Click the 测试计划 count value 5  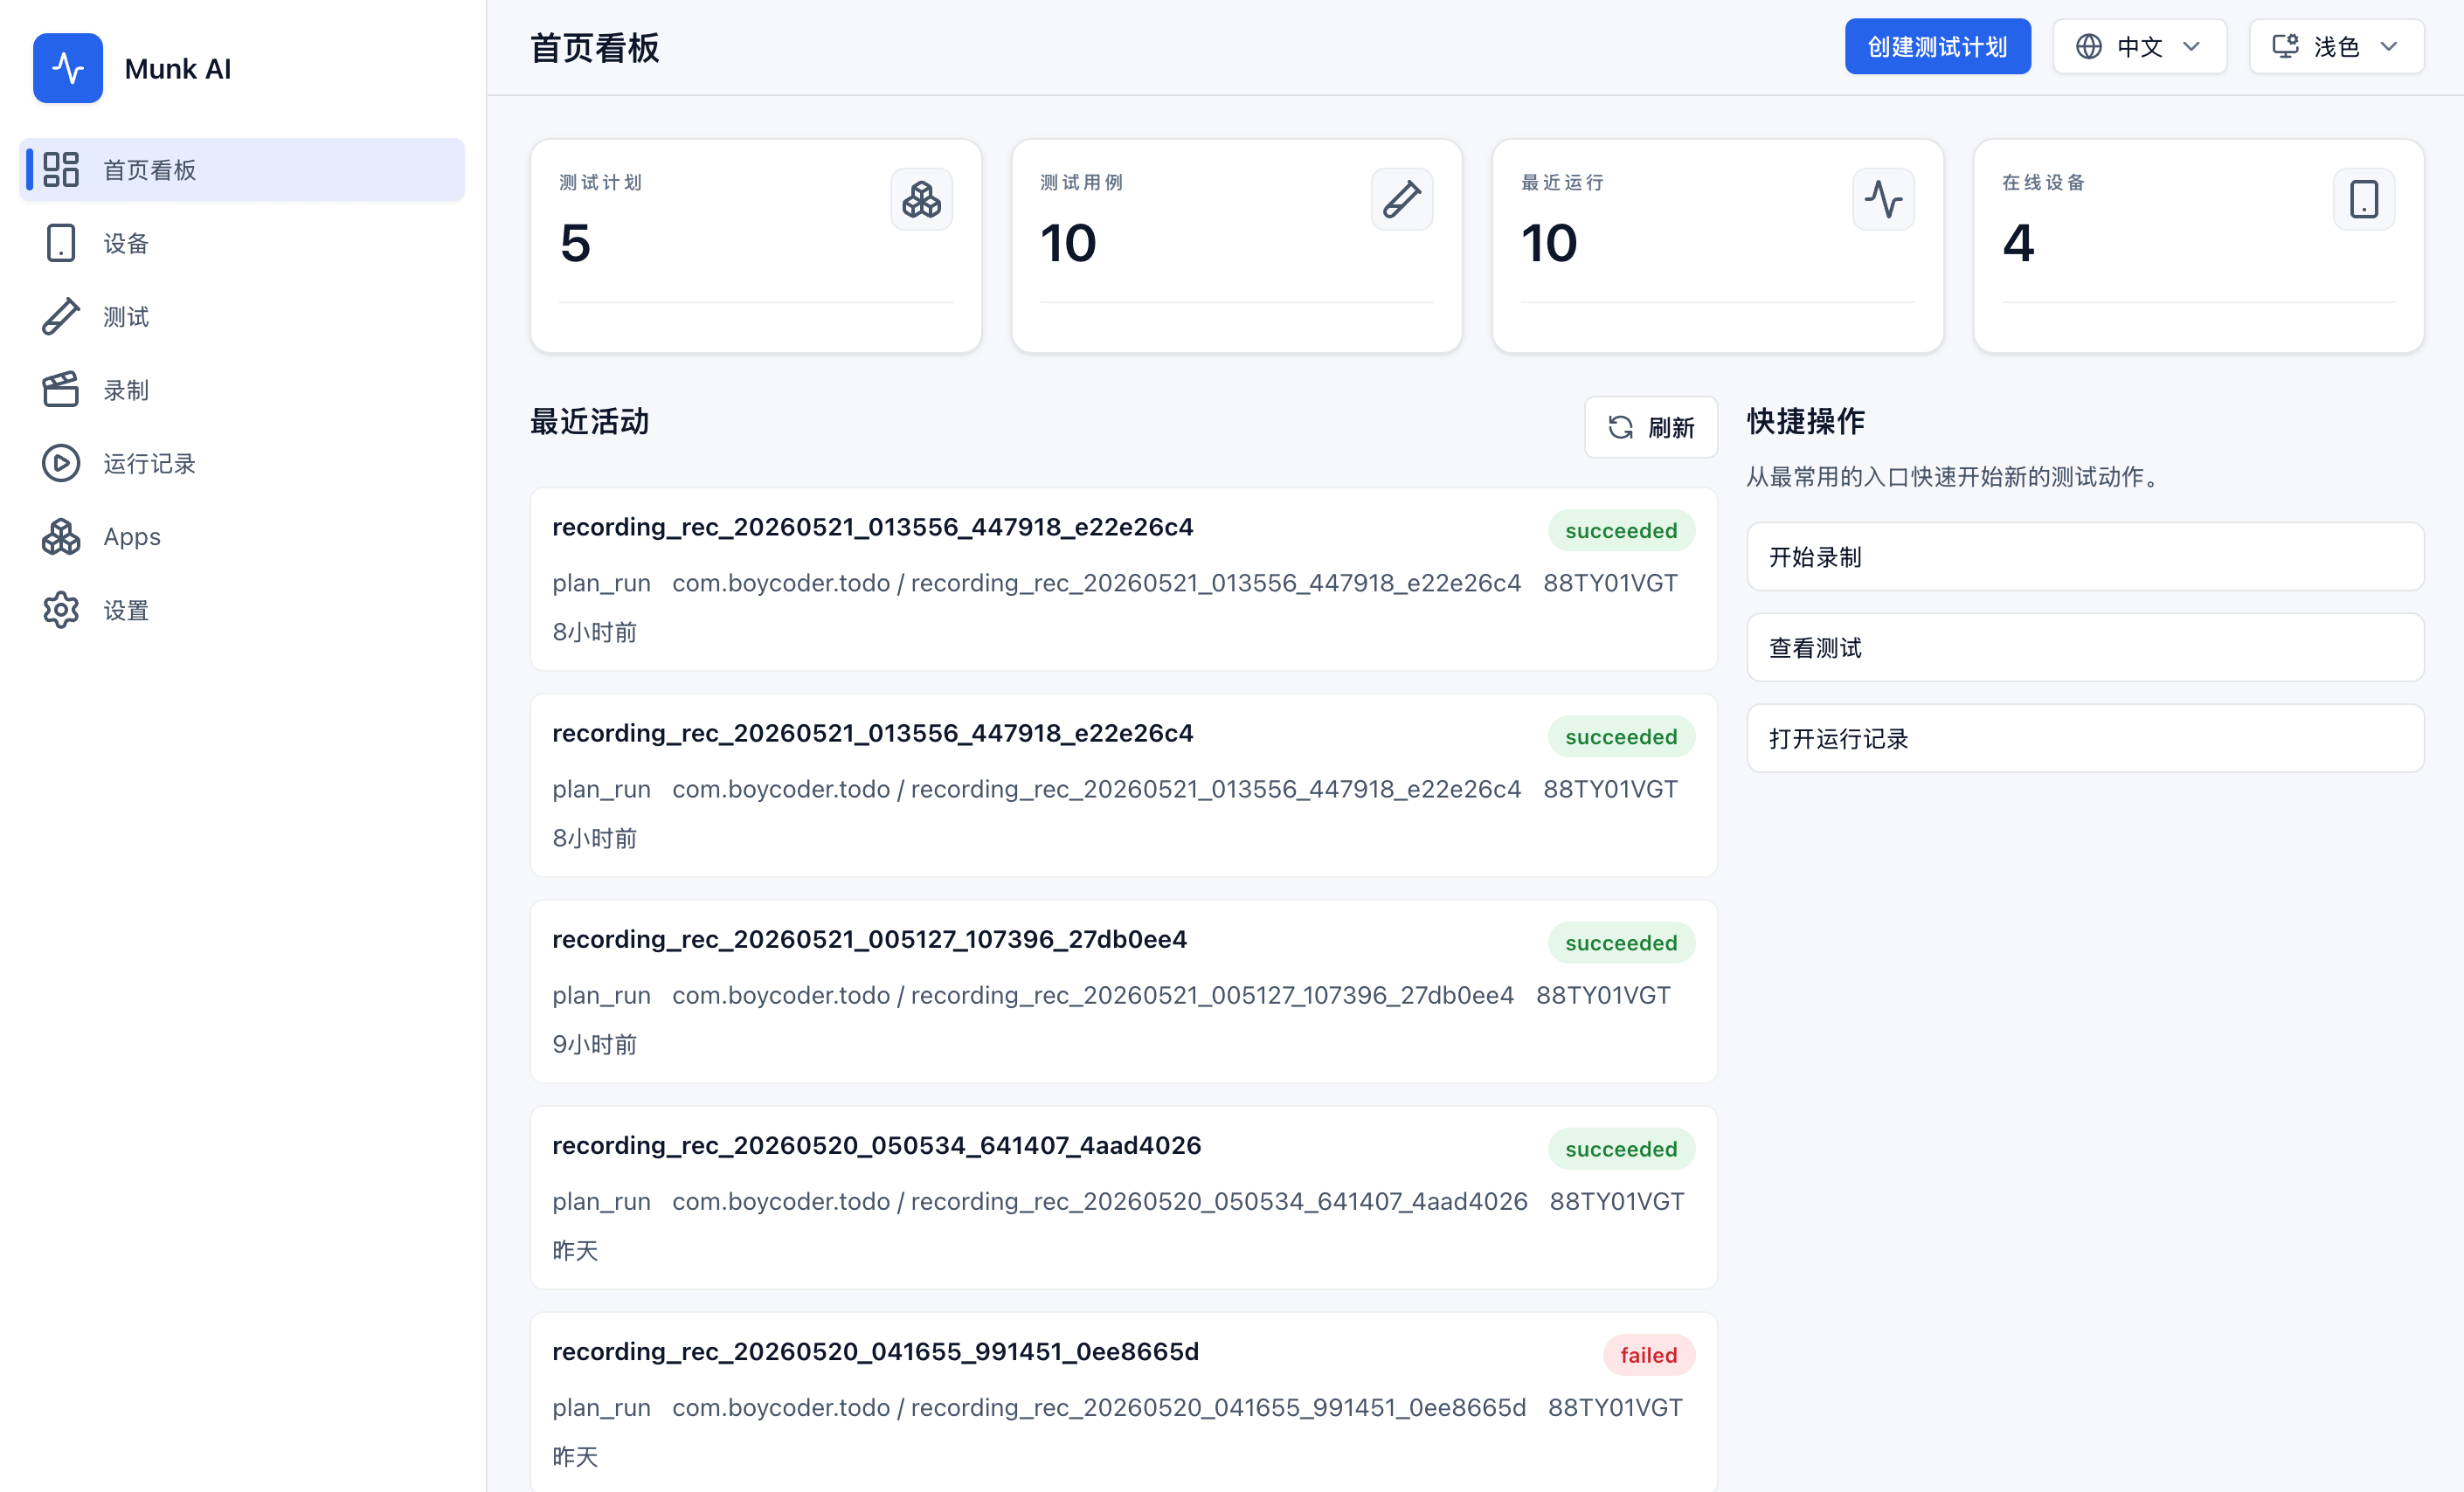575,243
